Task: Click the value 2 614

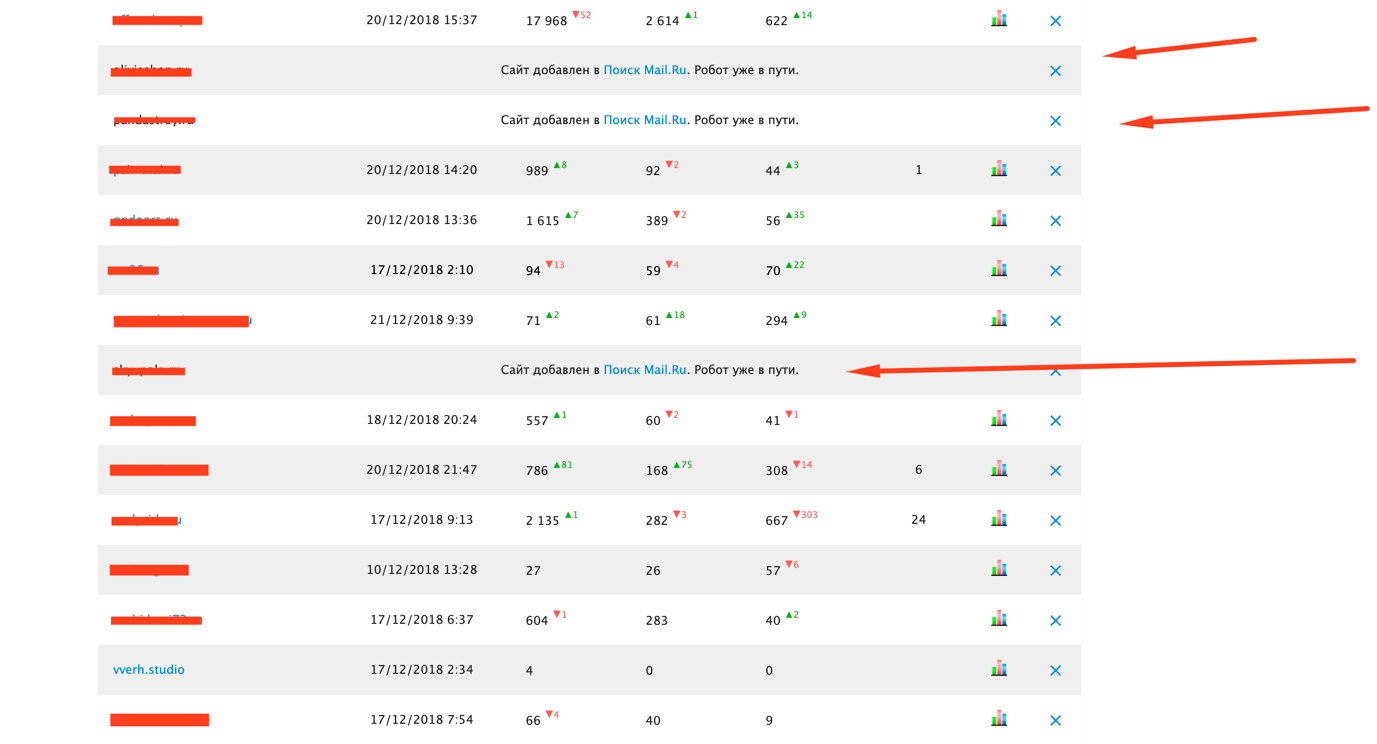Action: click(662, 21)
